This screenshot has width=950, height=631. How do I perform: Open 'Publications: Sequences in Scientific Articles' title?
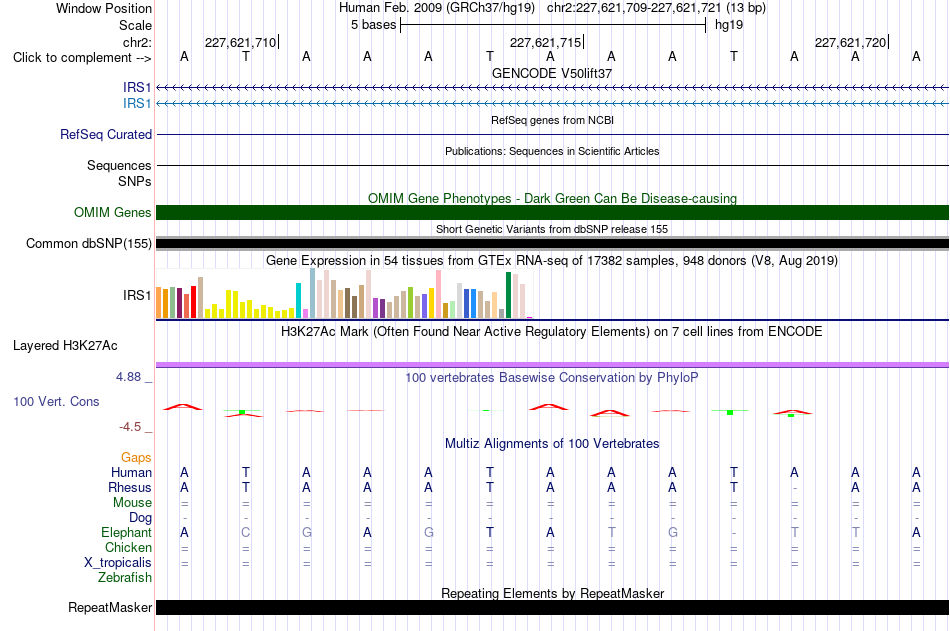[x=552, y=151]
